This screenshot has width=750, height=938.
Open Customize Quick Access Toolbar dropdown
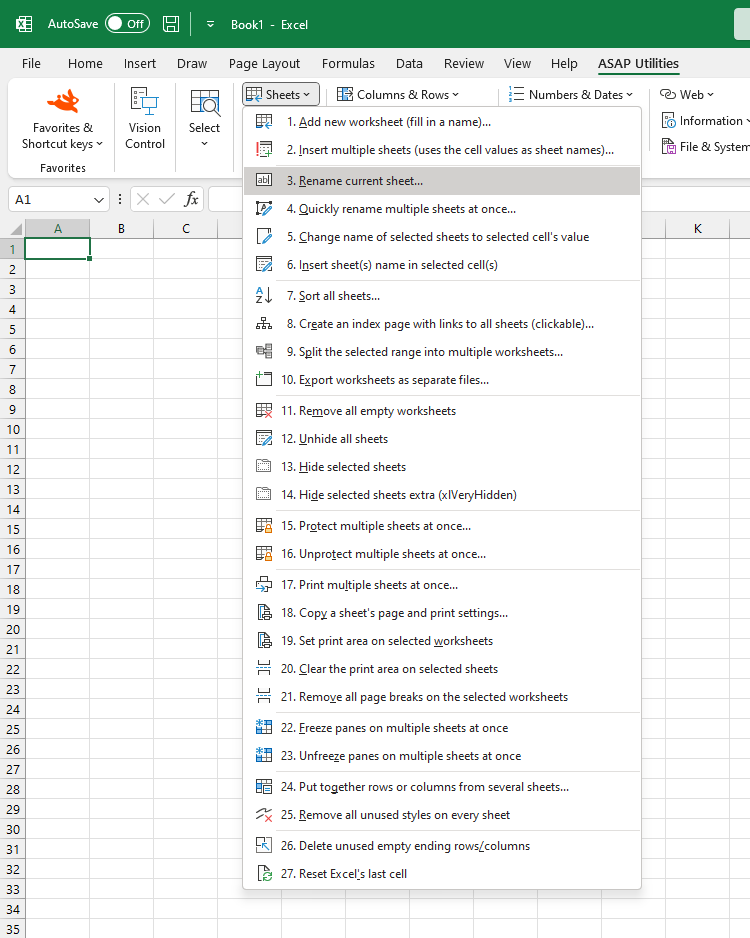coord(211,25)
